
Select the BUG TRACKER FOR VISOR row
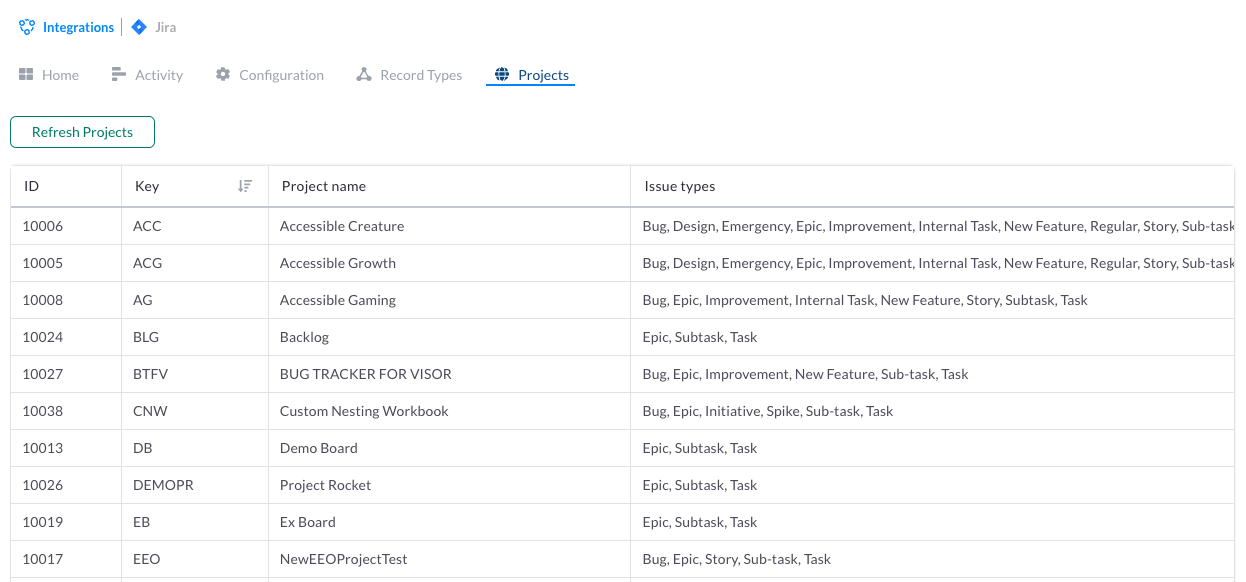[x=622, y=374]
